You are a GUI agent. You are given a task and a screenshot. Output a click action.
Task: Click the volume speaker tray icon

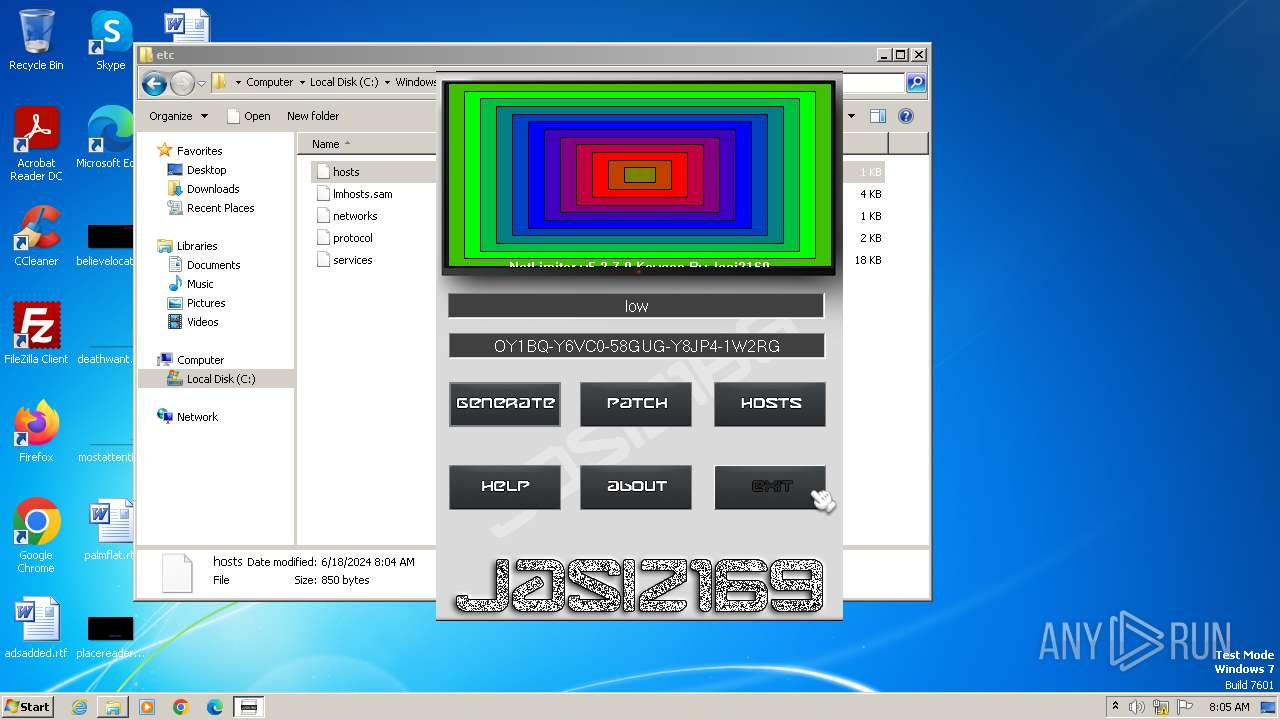(1138, 707)
